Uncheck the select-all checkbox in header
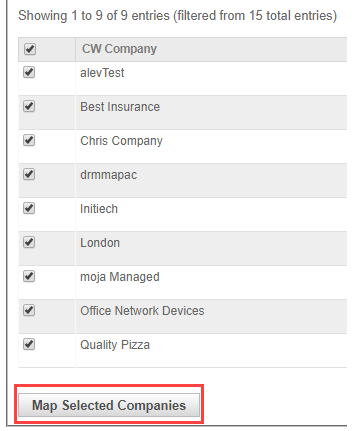 pos(30,49)
